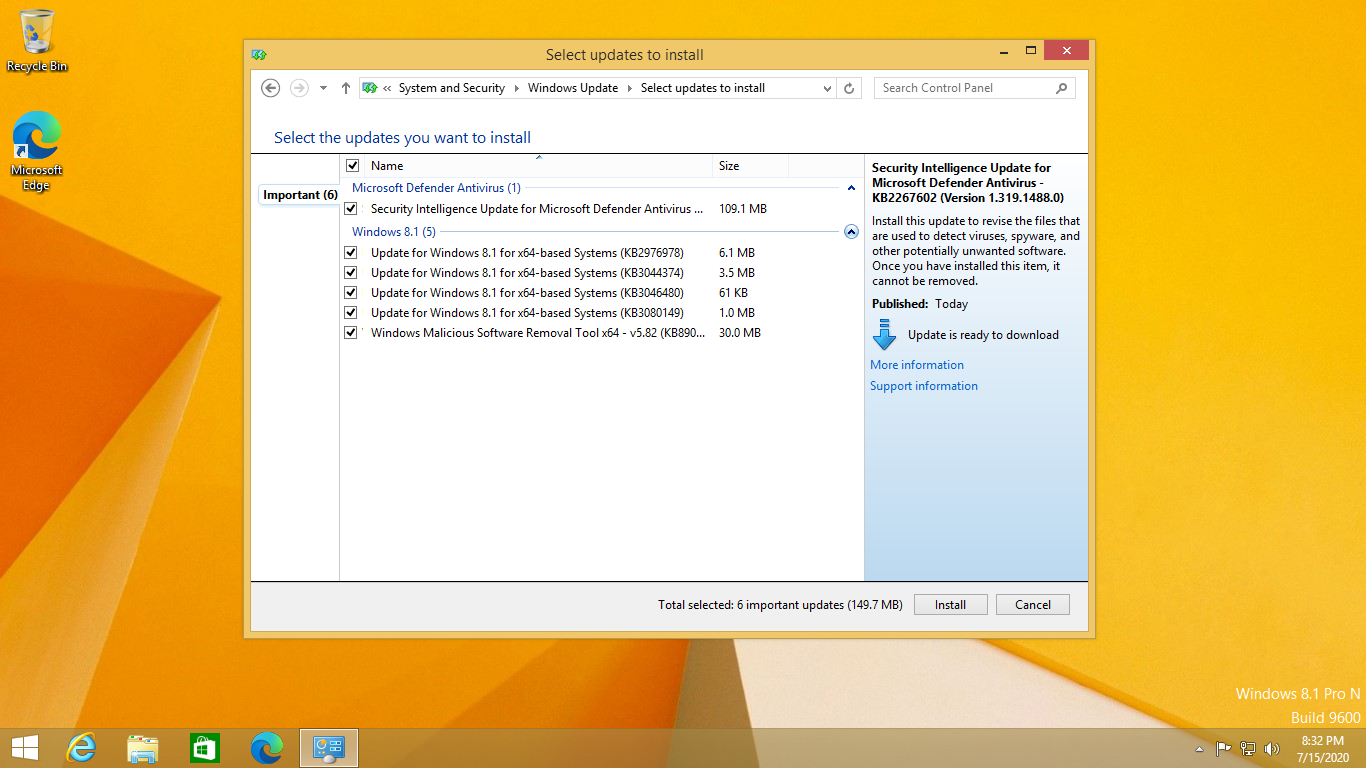Image resolution: width=1366 pixels, height=768 pixels.
Task: Open the Action Center flag icon
Action: tap(1223, 748)
